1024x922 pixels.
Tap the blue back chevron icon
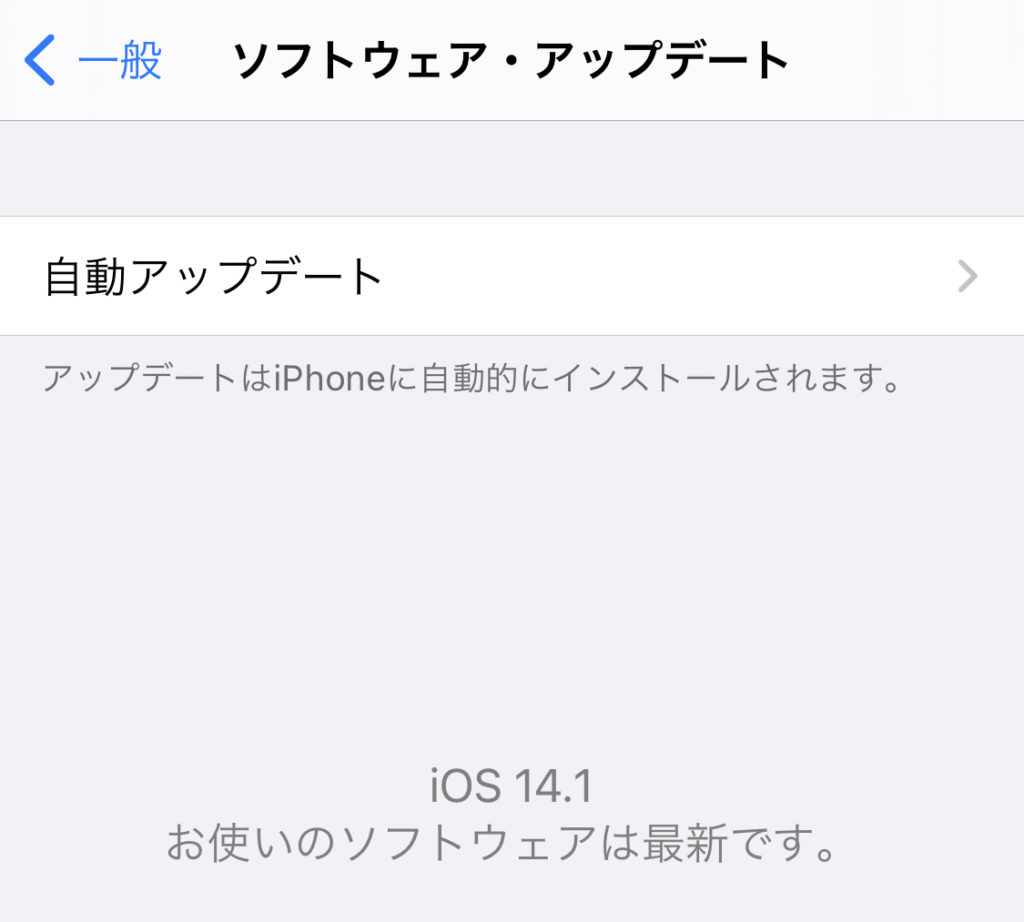[x=40, y=60]
